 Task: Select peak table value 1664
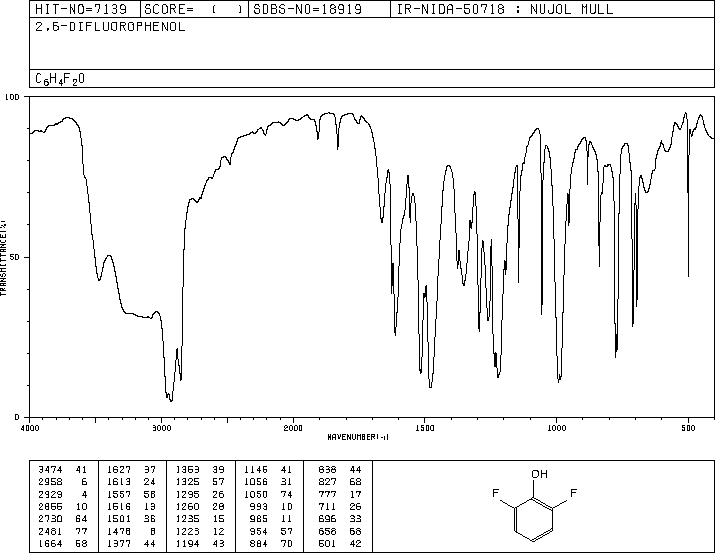[x=50, y=544]
